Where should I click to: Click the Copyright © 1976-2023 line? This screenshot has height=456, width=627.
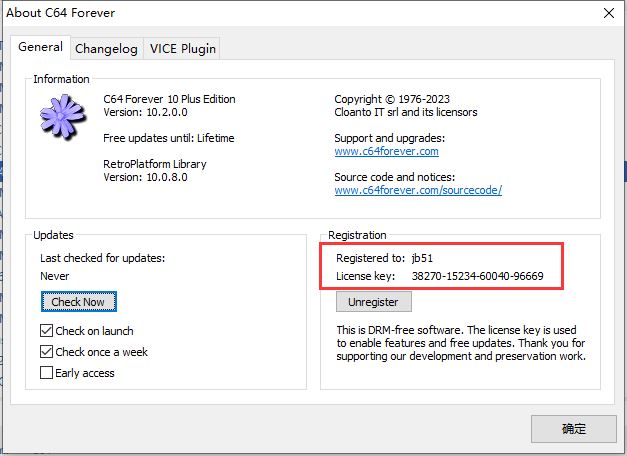392,99
